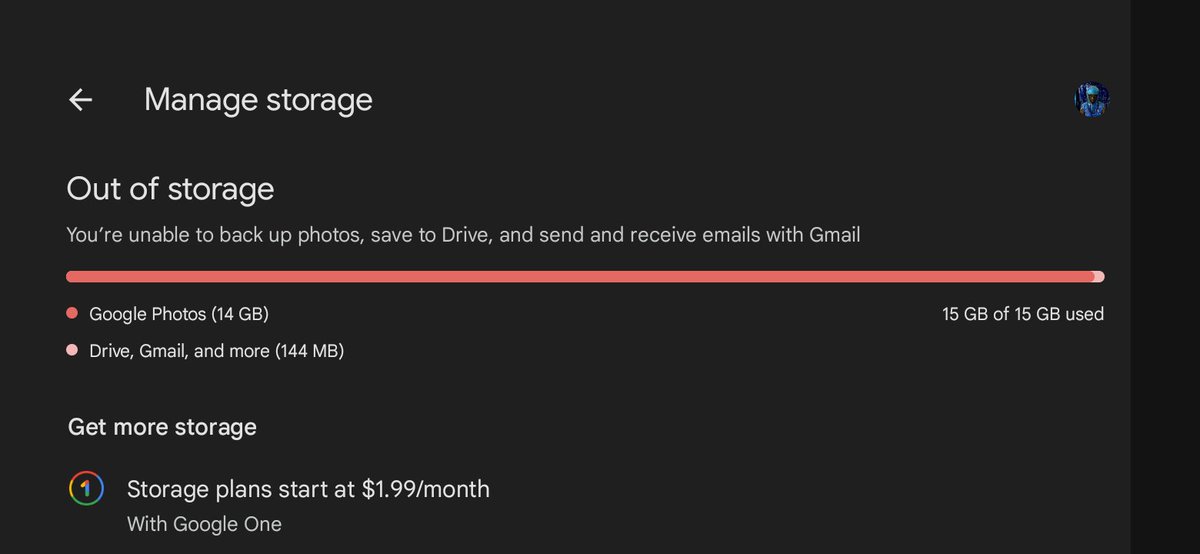Click the red portion of storage bar
This screenshot has width=1200, height=554.
click(580, 276)
